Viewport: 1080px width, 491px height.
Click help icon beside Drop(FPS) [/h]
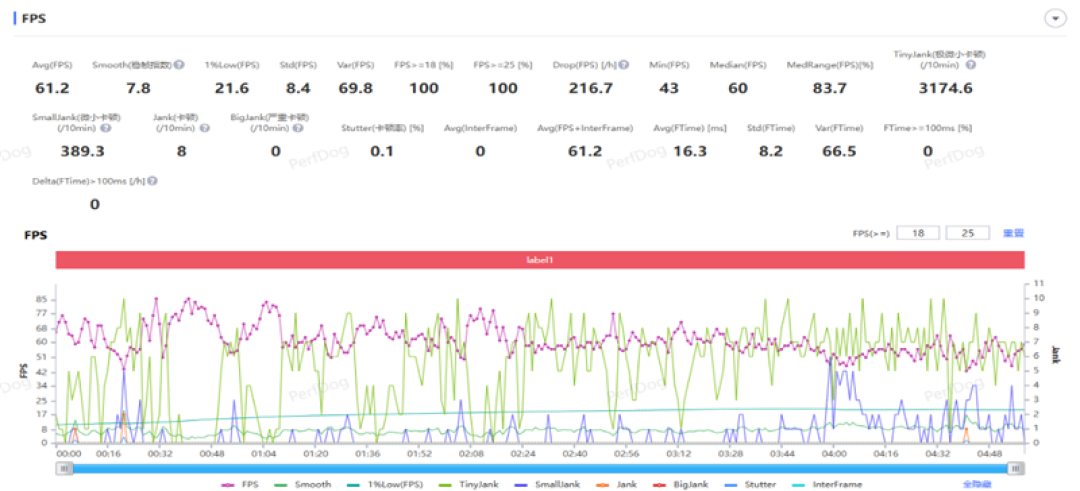(x=623, y=65)
